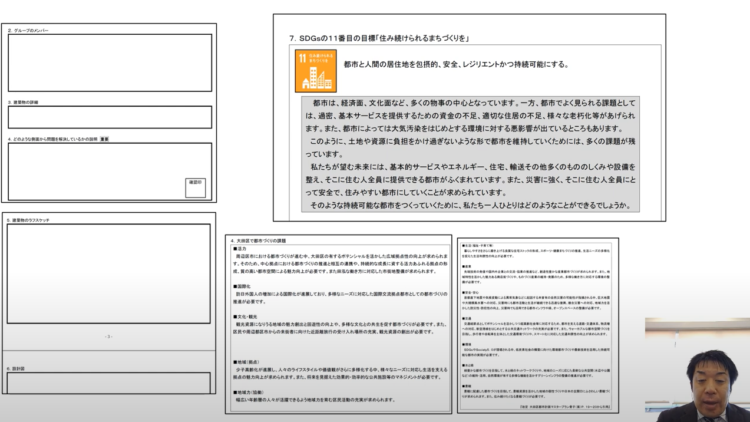
Task: Click heading 3. 建築物の詳細
Action: click(23, 102)
